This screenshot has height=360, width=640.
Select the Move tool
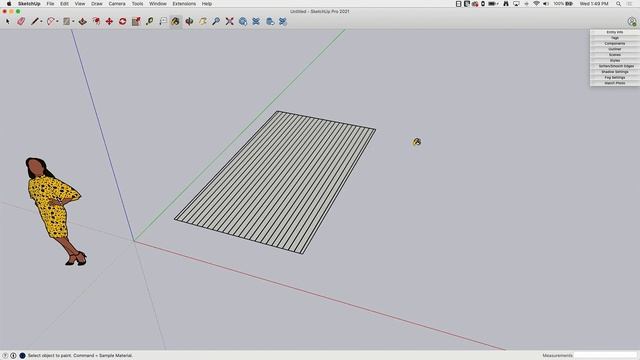click(109, 21)
